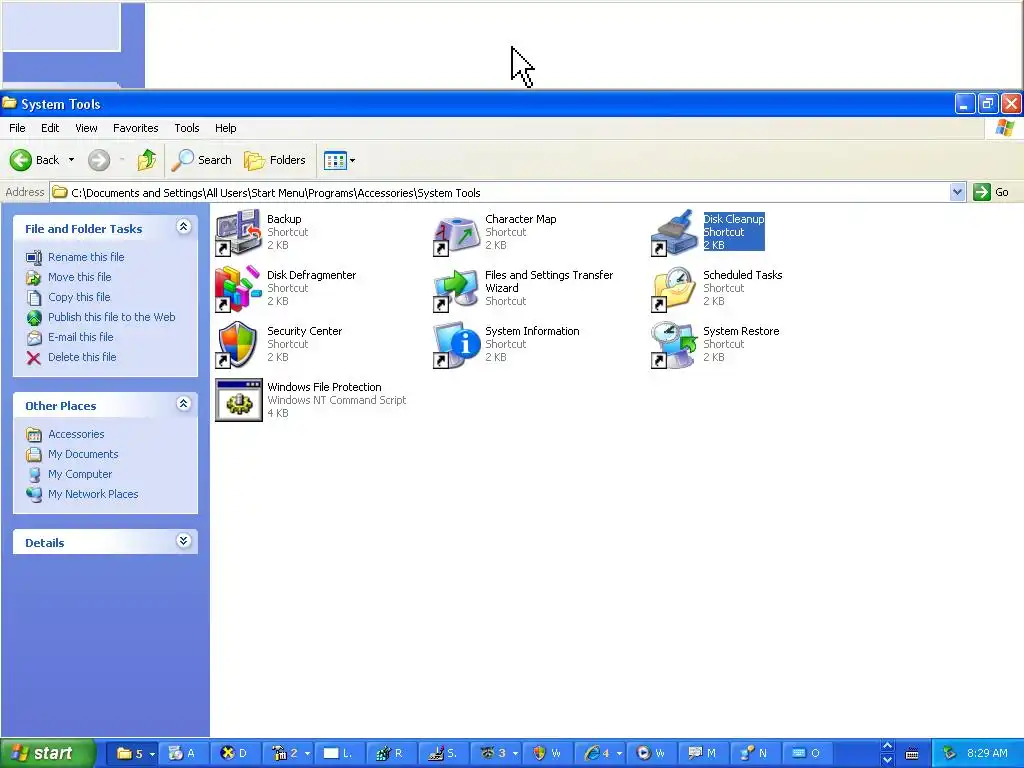This screenshot has height=768, width=1024.
Task: Open the Views button menu
Action: pos(340,160)
